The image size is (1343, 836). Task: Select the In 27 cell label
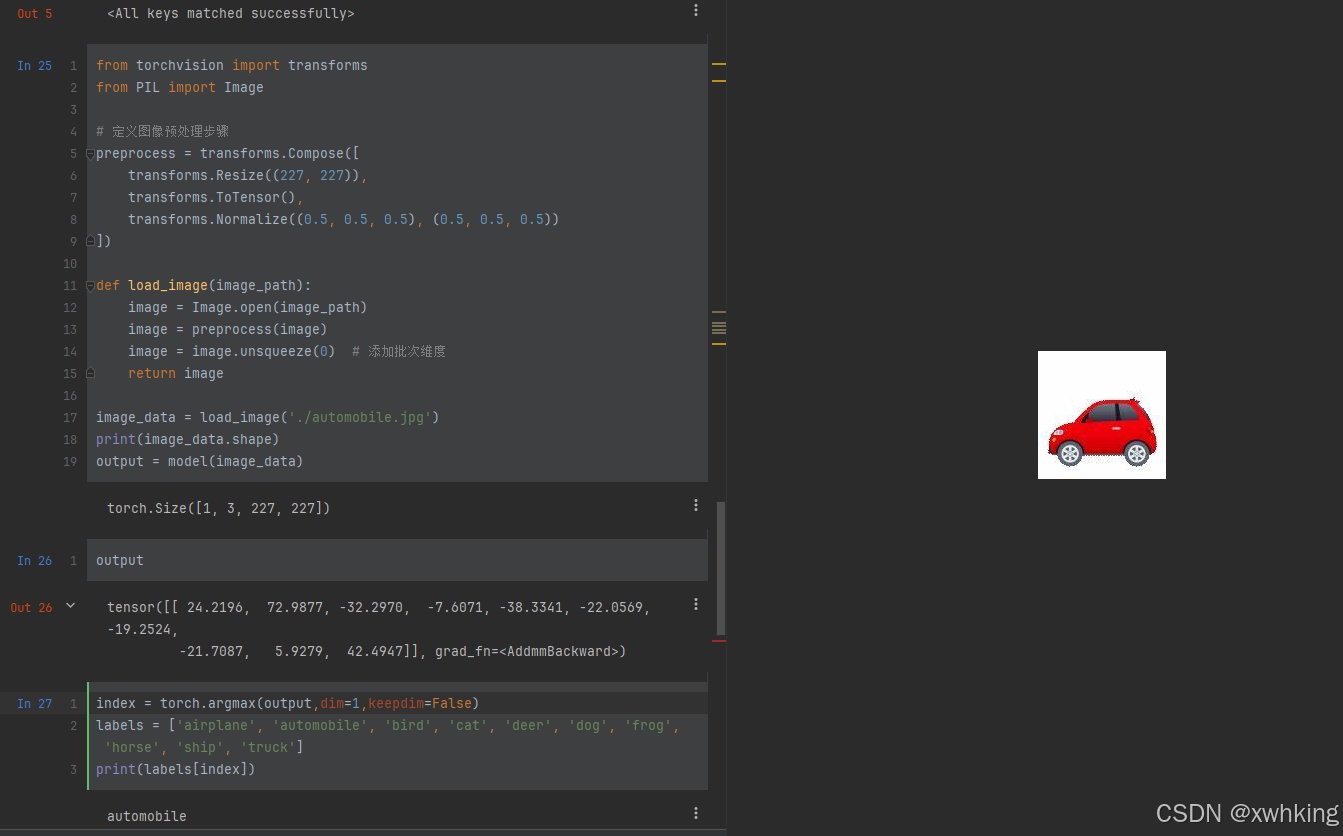(x=34, y=703)
